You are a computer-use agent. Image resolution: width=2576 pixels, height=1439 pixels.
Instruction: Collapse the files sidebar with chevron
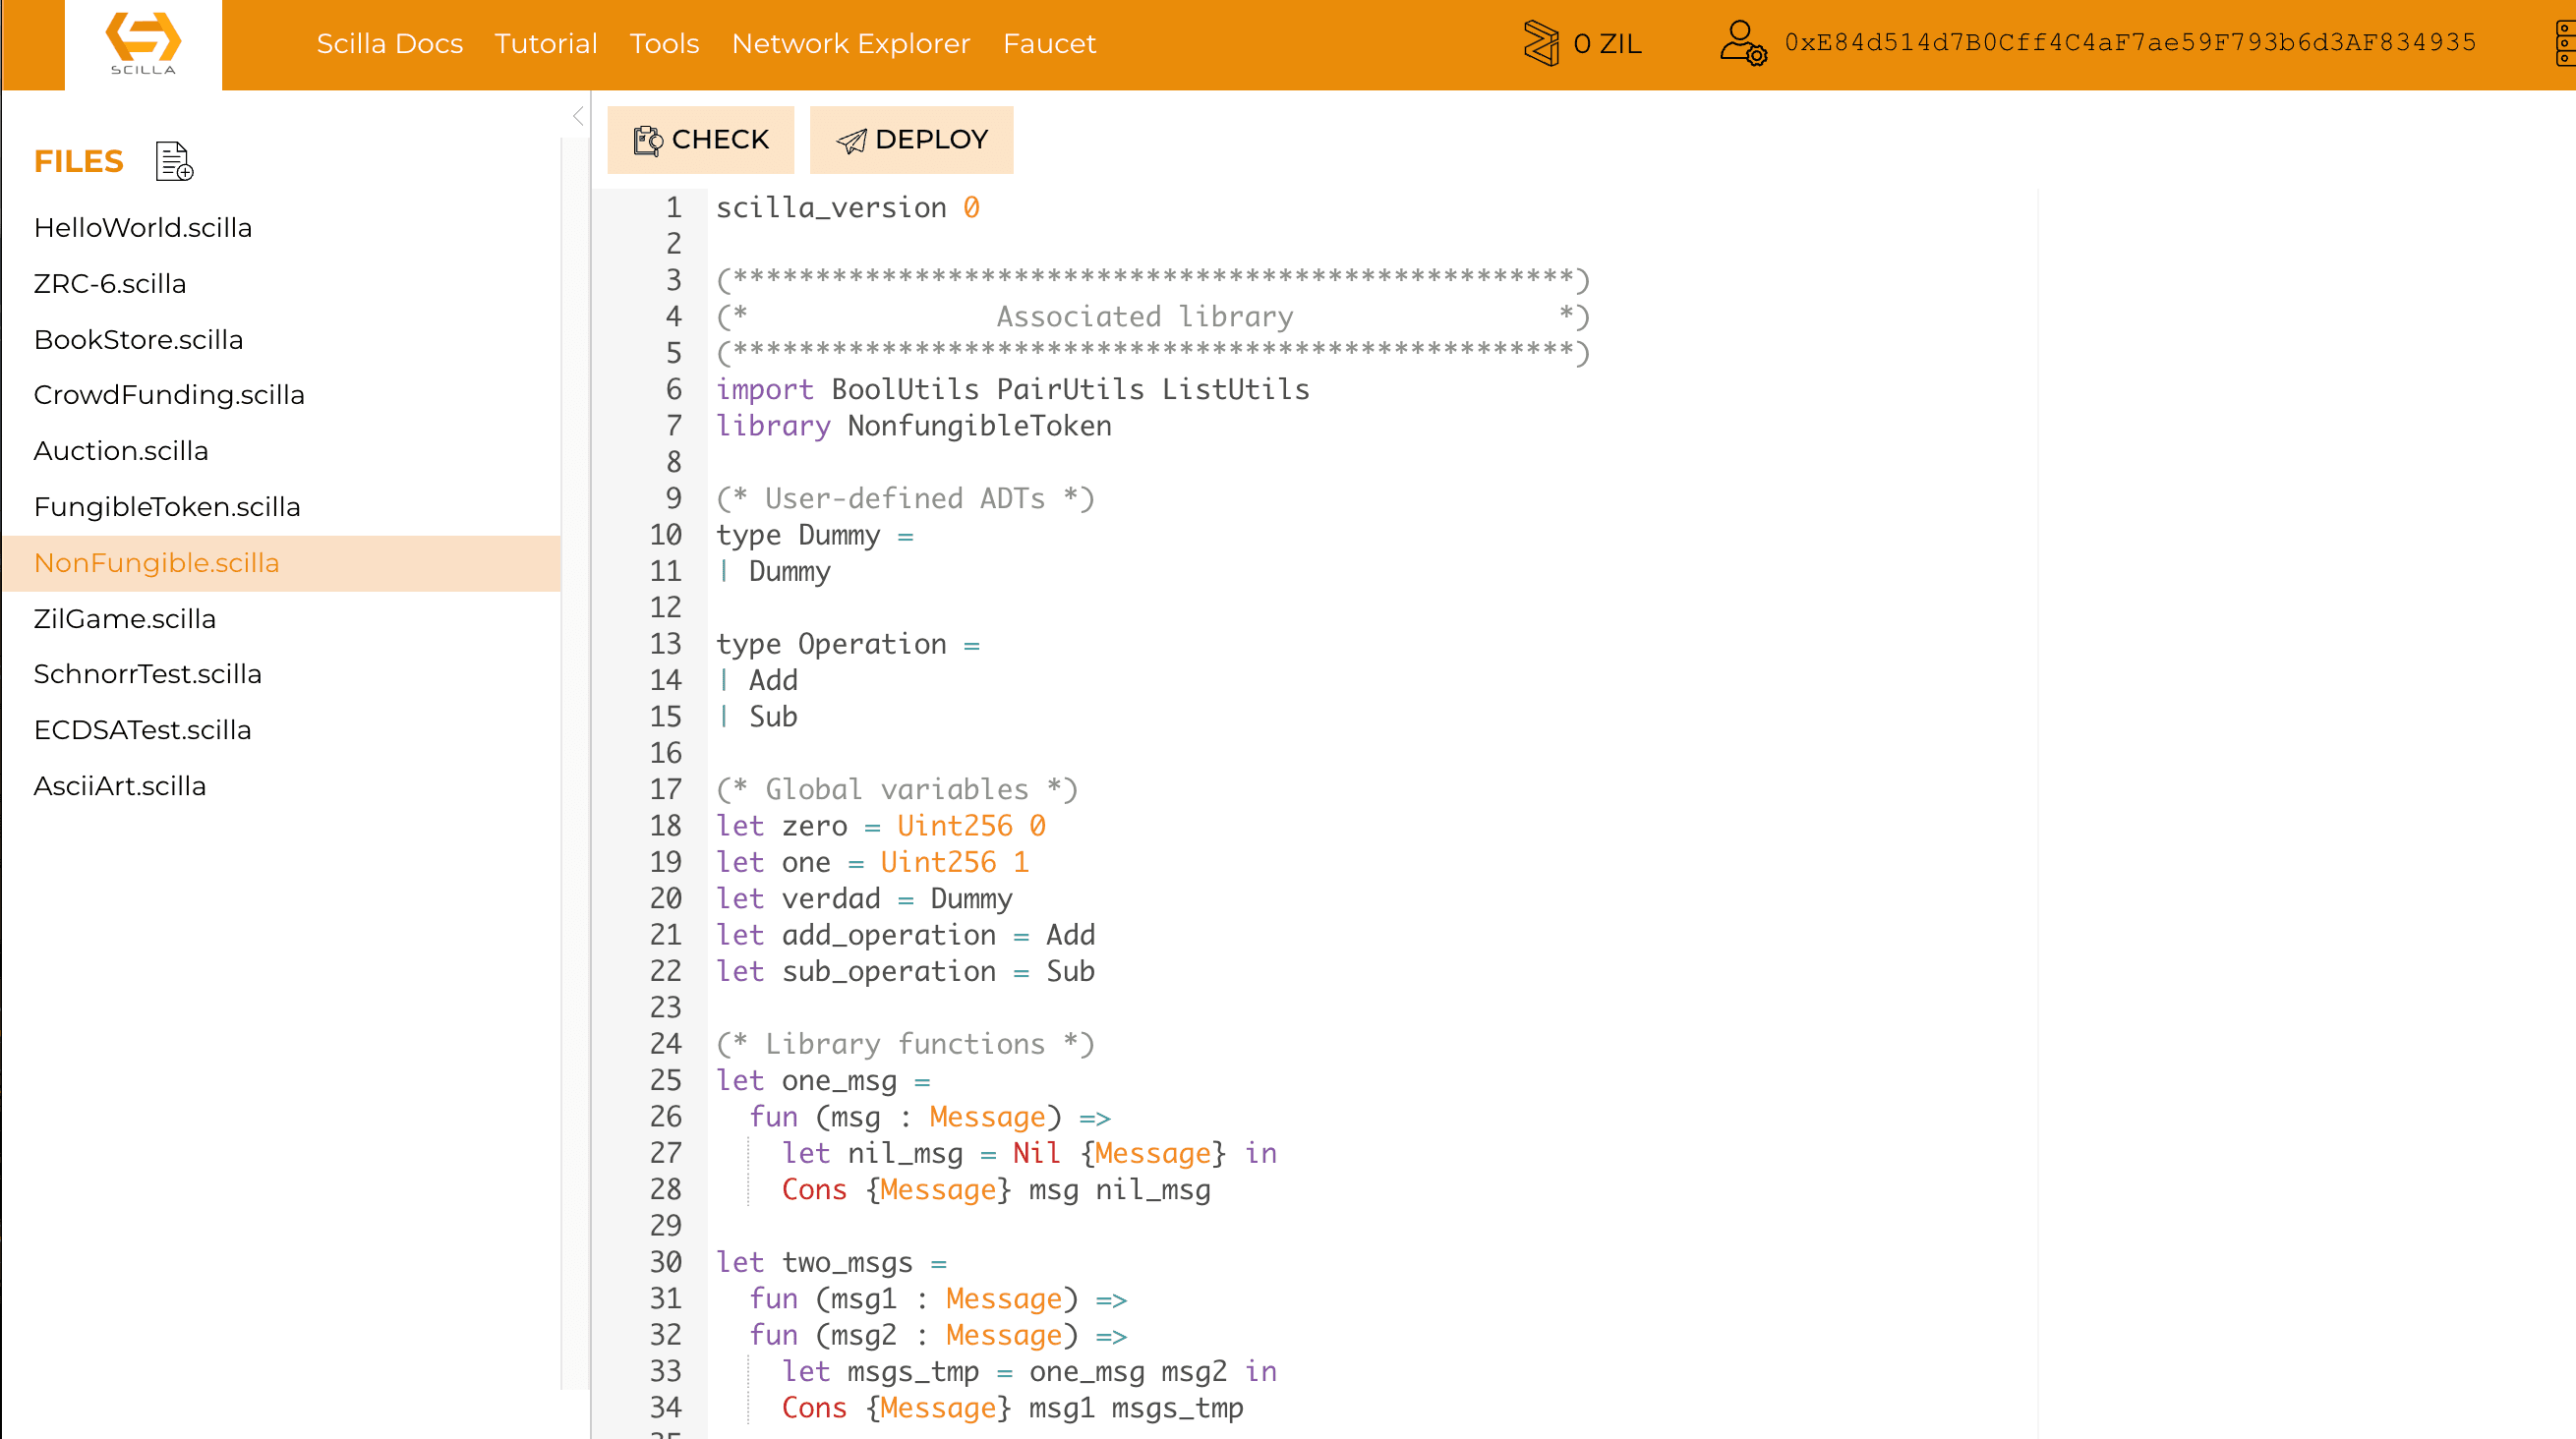pos(578,116)
